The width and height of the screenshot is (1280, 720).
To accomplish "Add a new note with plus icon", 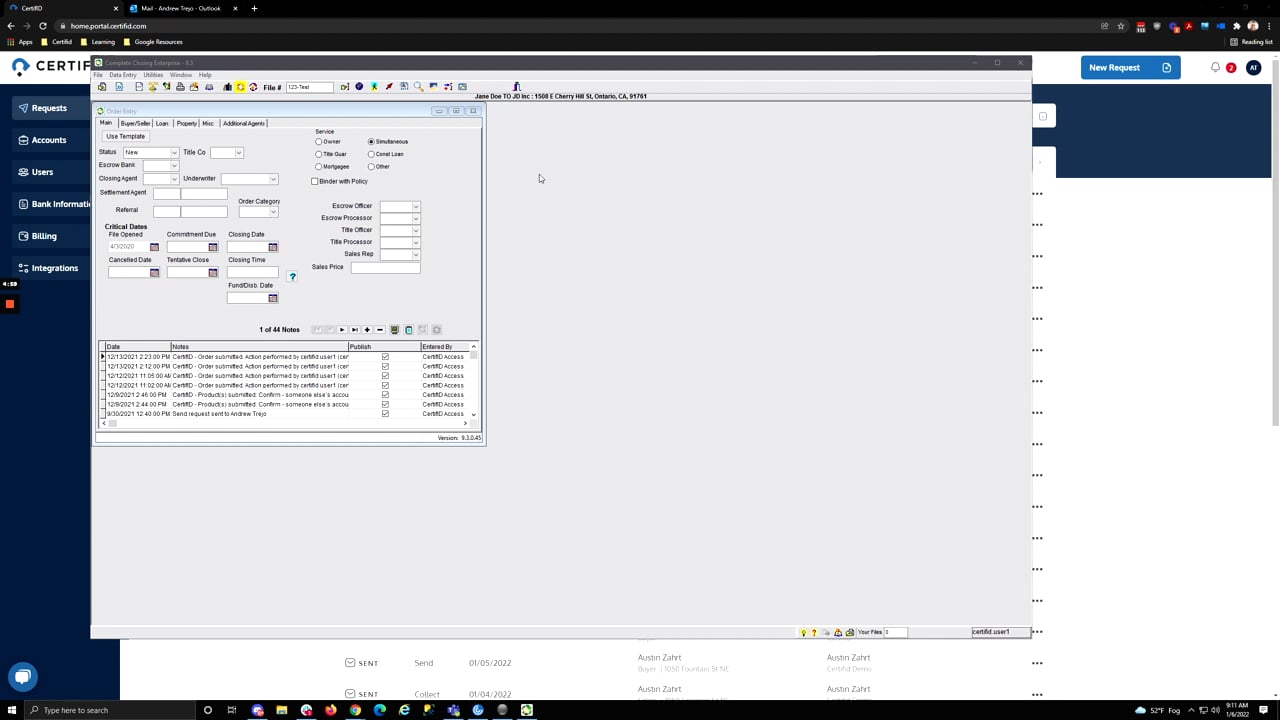I will [x=367, y=330].
